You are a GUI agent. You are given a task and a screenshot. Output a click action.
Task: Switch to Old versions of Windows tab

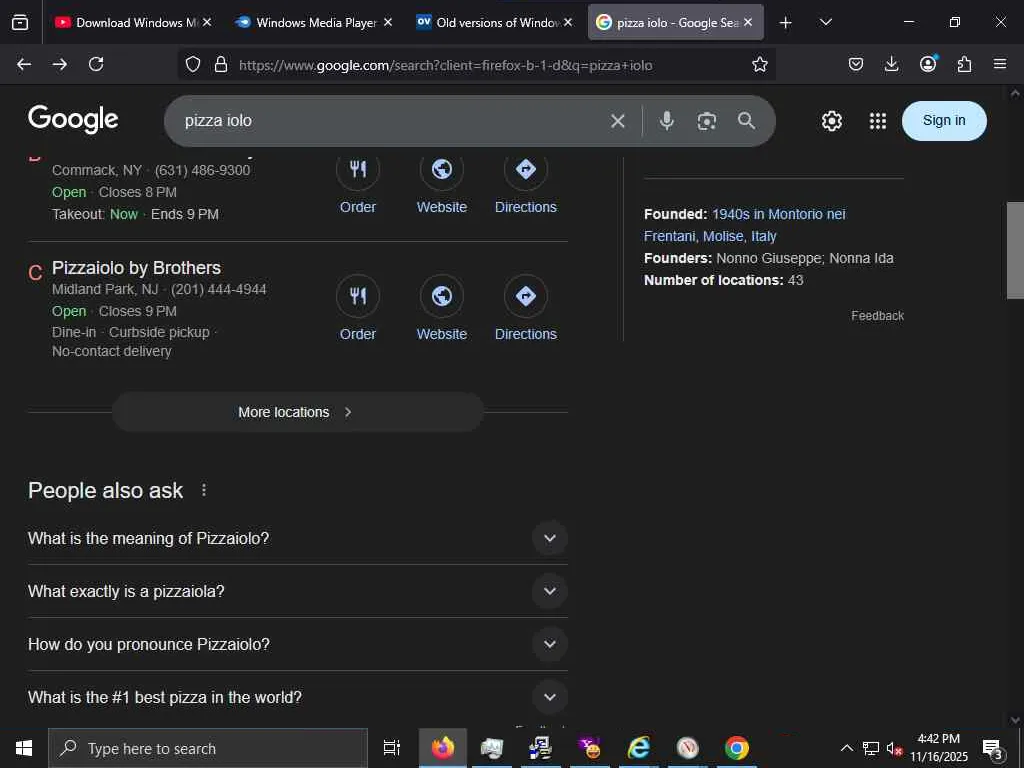488,22
